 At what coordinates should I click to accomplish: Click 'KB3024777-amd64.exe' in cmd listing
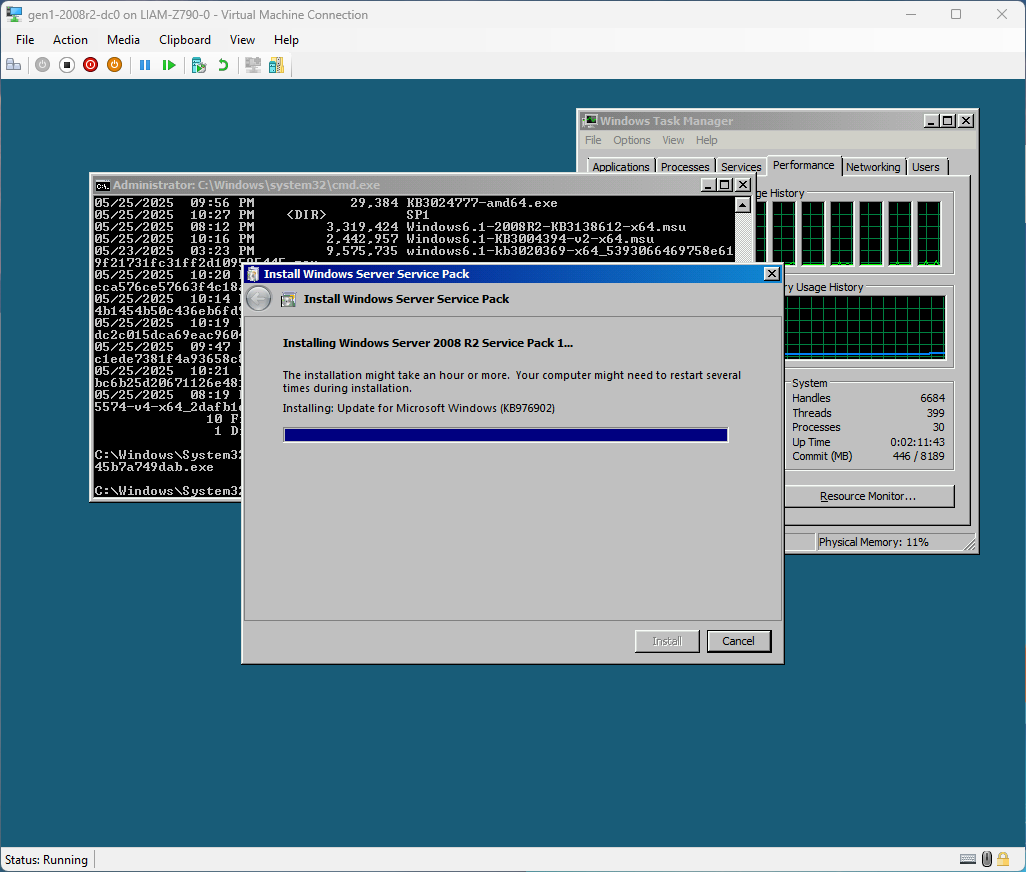tap(482, 203)
